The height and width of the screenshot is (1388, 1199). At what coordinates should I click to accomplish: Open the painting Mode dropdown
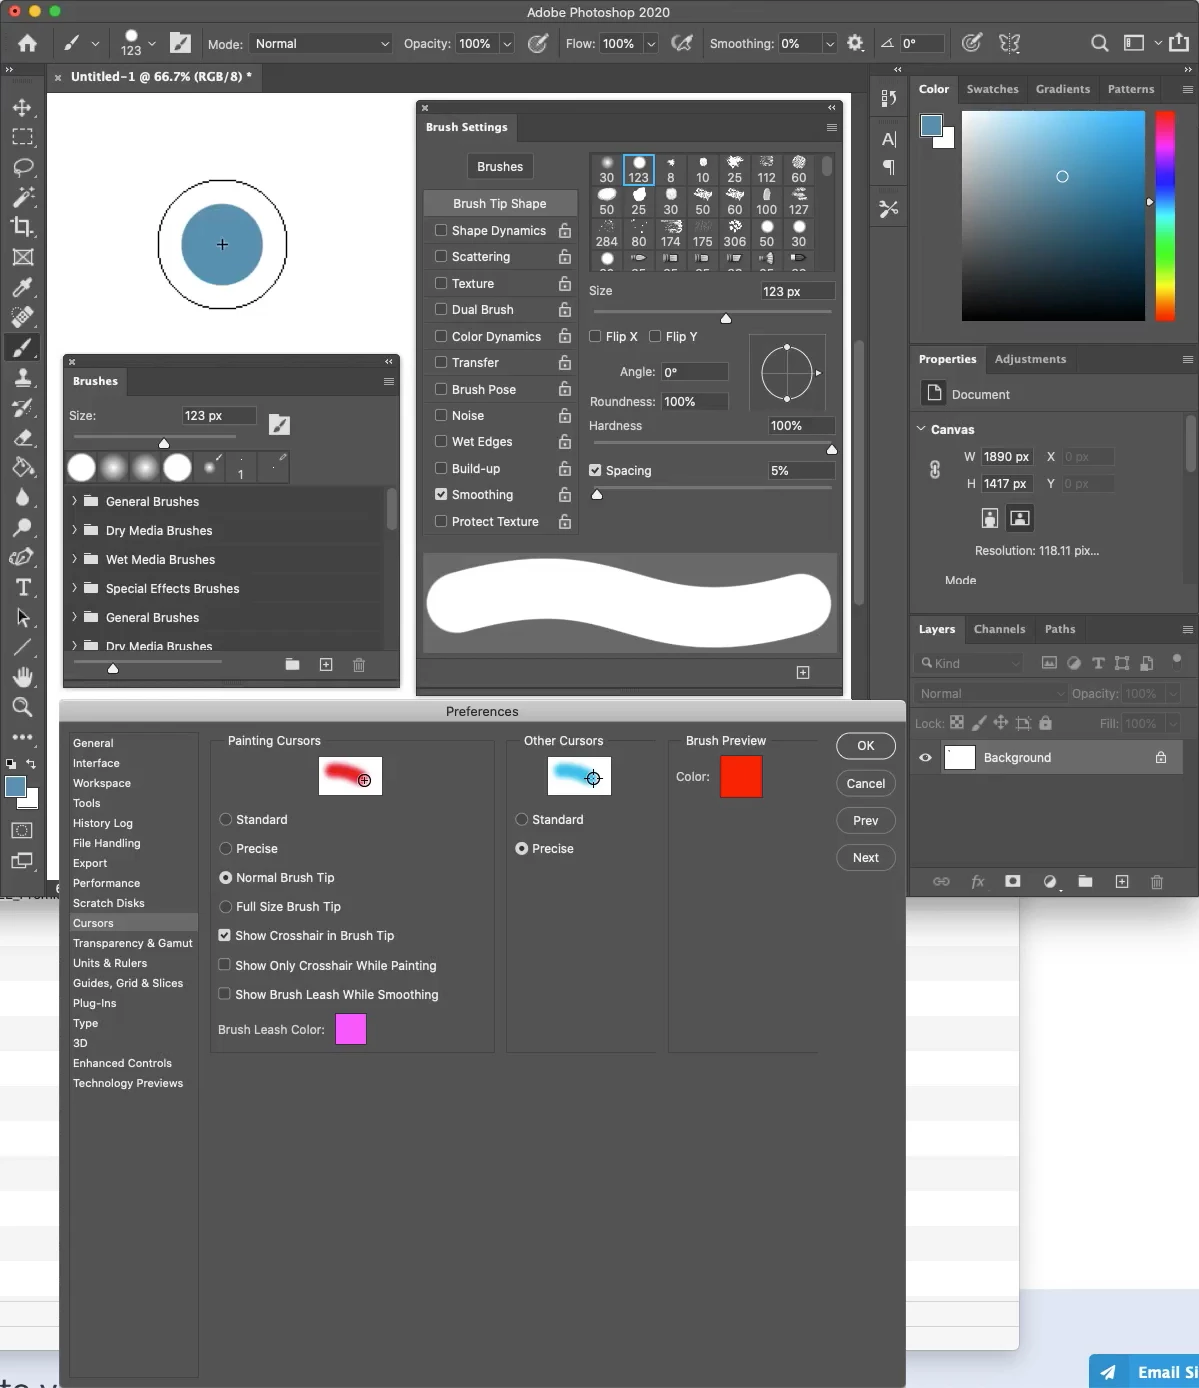321,43
